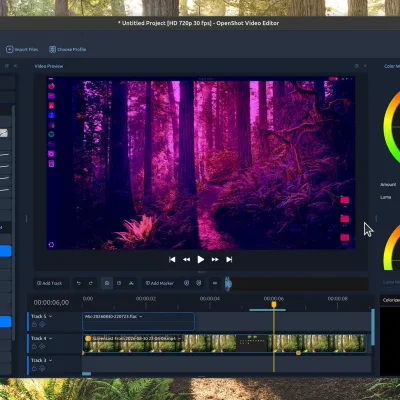
Task: Click the Import Files toolbar button
Action: [22, 49]
